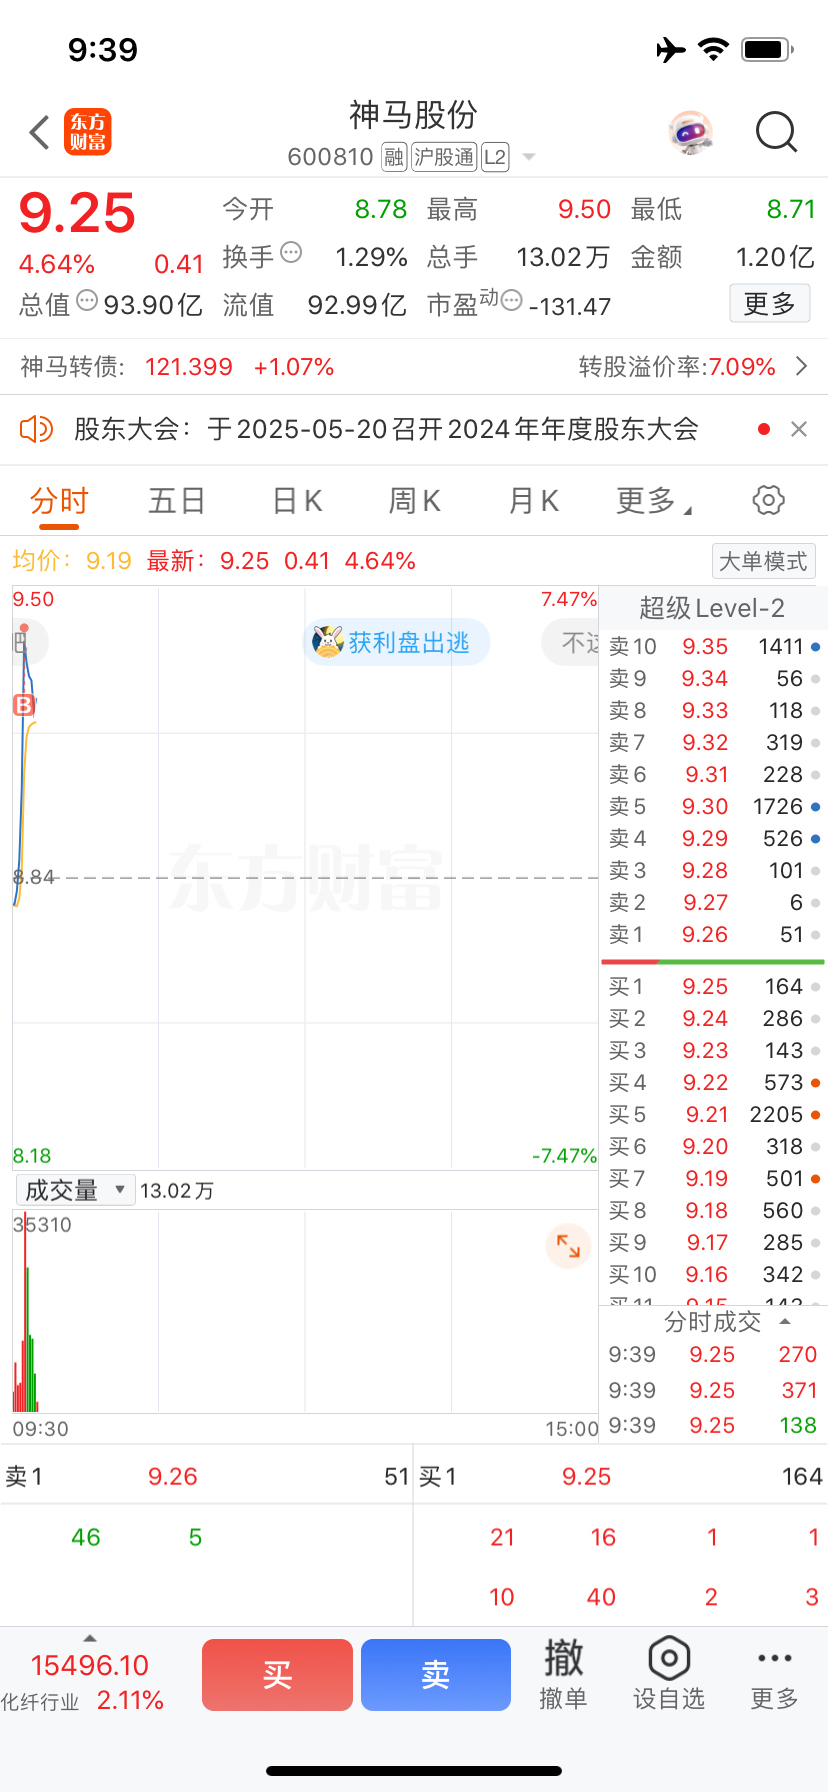This screenshot has height=1792, width=828.
Task: Tap the buy-sell ratio bar
Action: click(713, 962)
